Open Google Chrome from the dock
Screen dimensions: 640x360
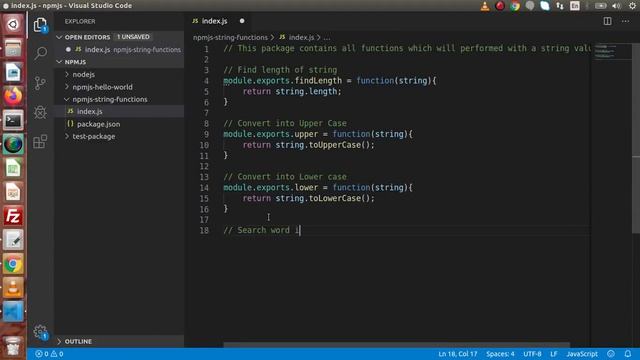click(x=13, y=264)
